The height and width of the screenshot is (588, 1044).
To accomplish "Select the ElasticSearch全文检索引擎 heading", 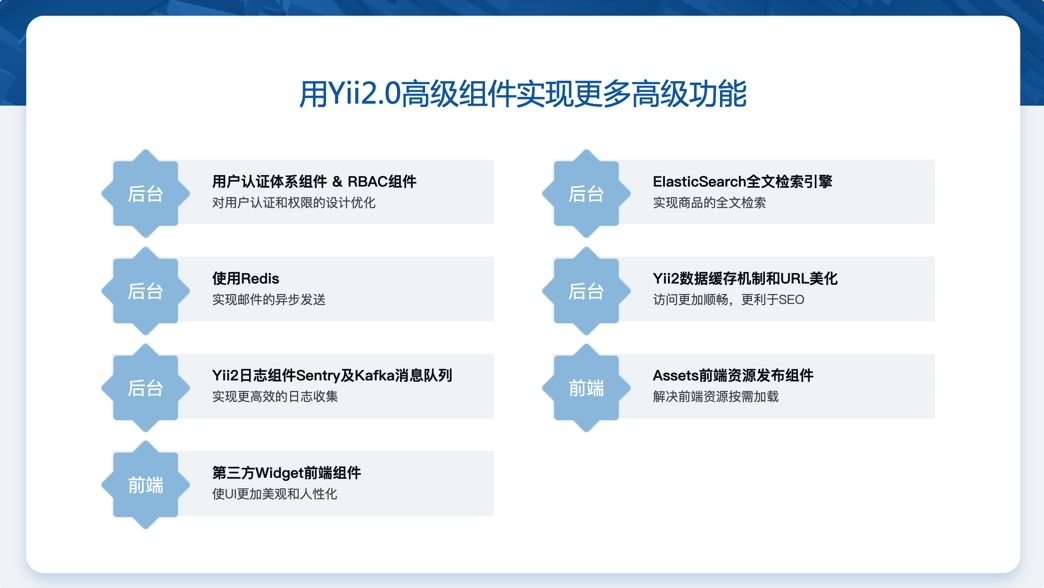I will (742, 181).
